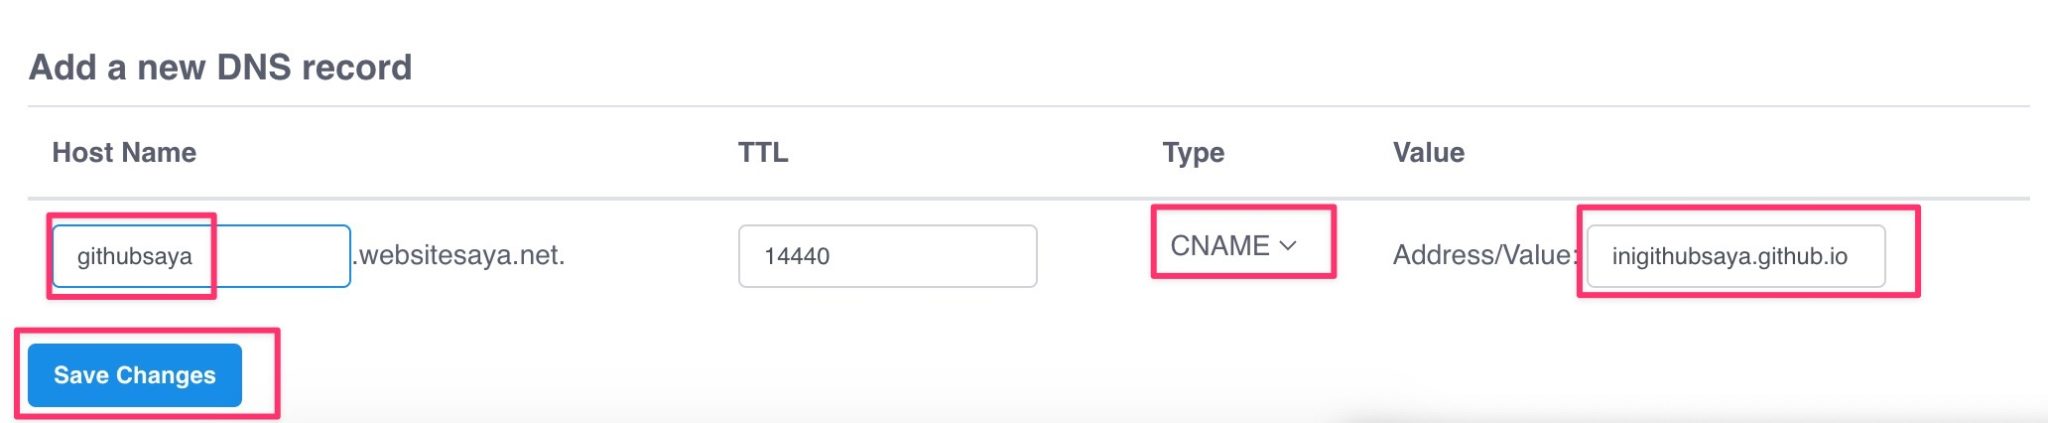
Task: Click the Value column header
Action: click(x=1428, y=152)
